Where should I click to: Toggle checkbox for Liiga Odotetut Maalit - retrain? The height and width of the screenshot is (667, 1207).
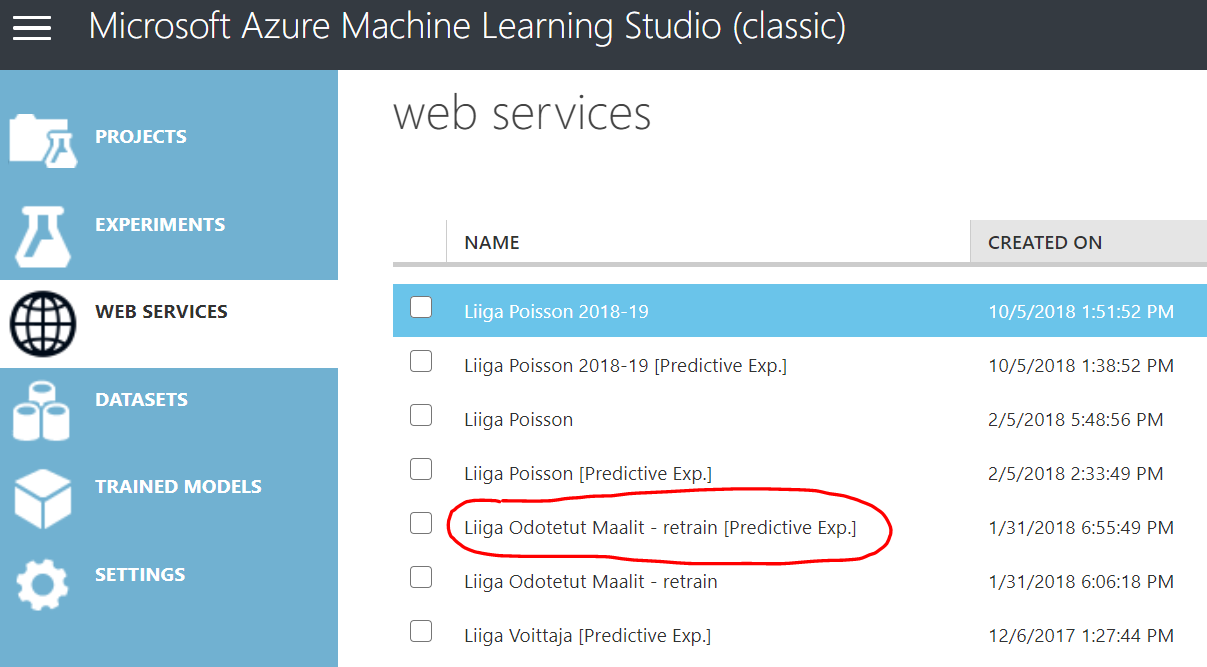[x=421, y=577]
